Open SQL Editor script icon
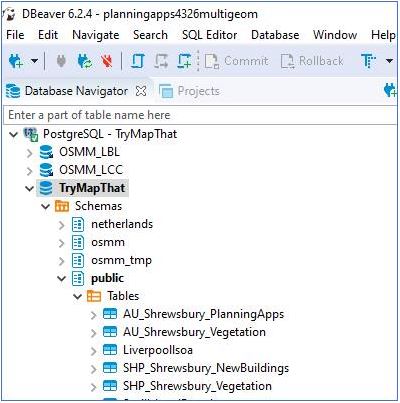The height and width of the screenshot is (403, 400). [138, 61]
